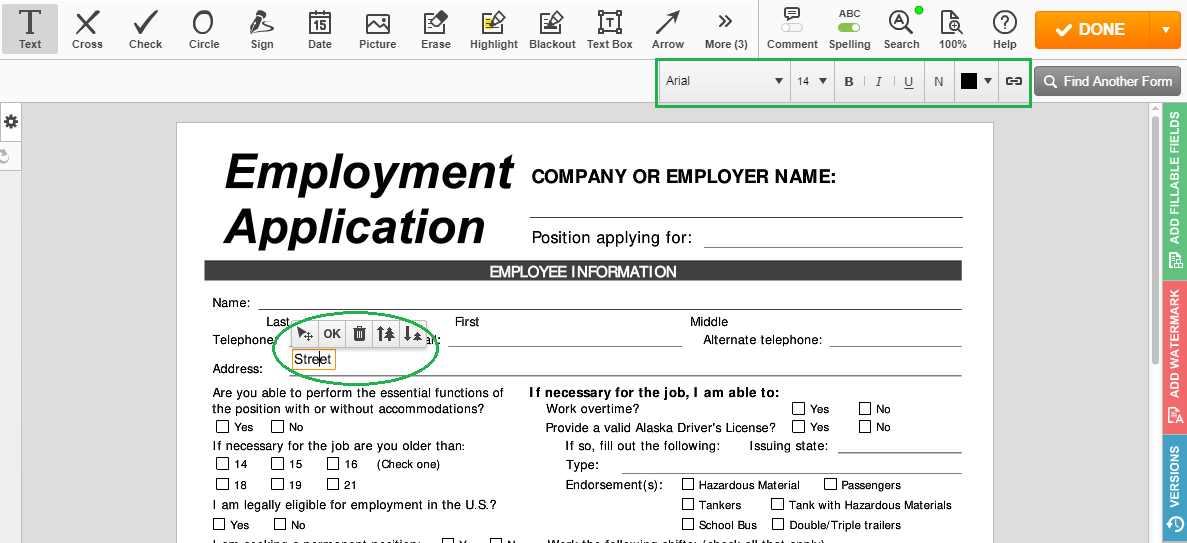Select the Cross mark tool
This screenshot has width=1187, height=543.
[87, 29]
